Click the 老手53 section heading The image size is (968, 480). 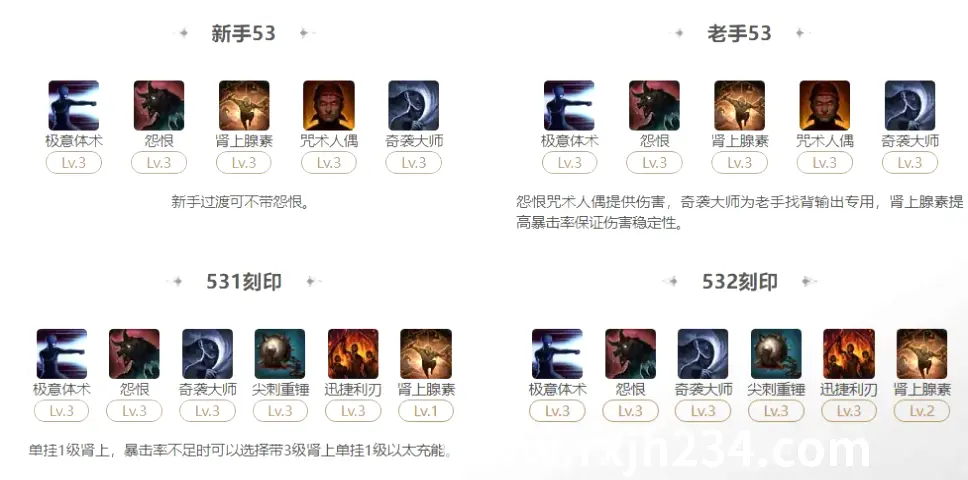click(x=739, y=33)
